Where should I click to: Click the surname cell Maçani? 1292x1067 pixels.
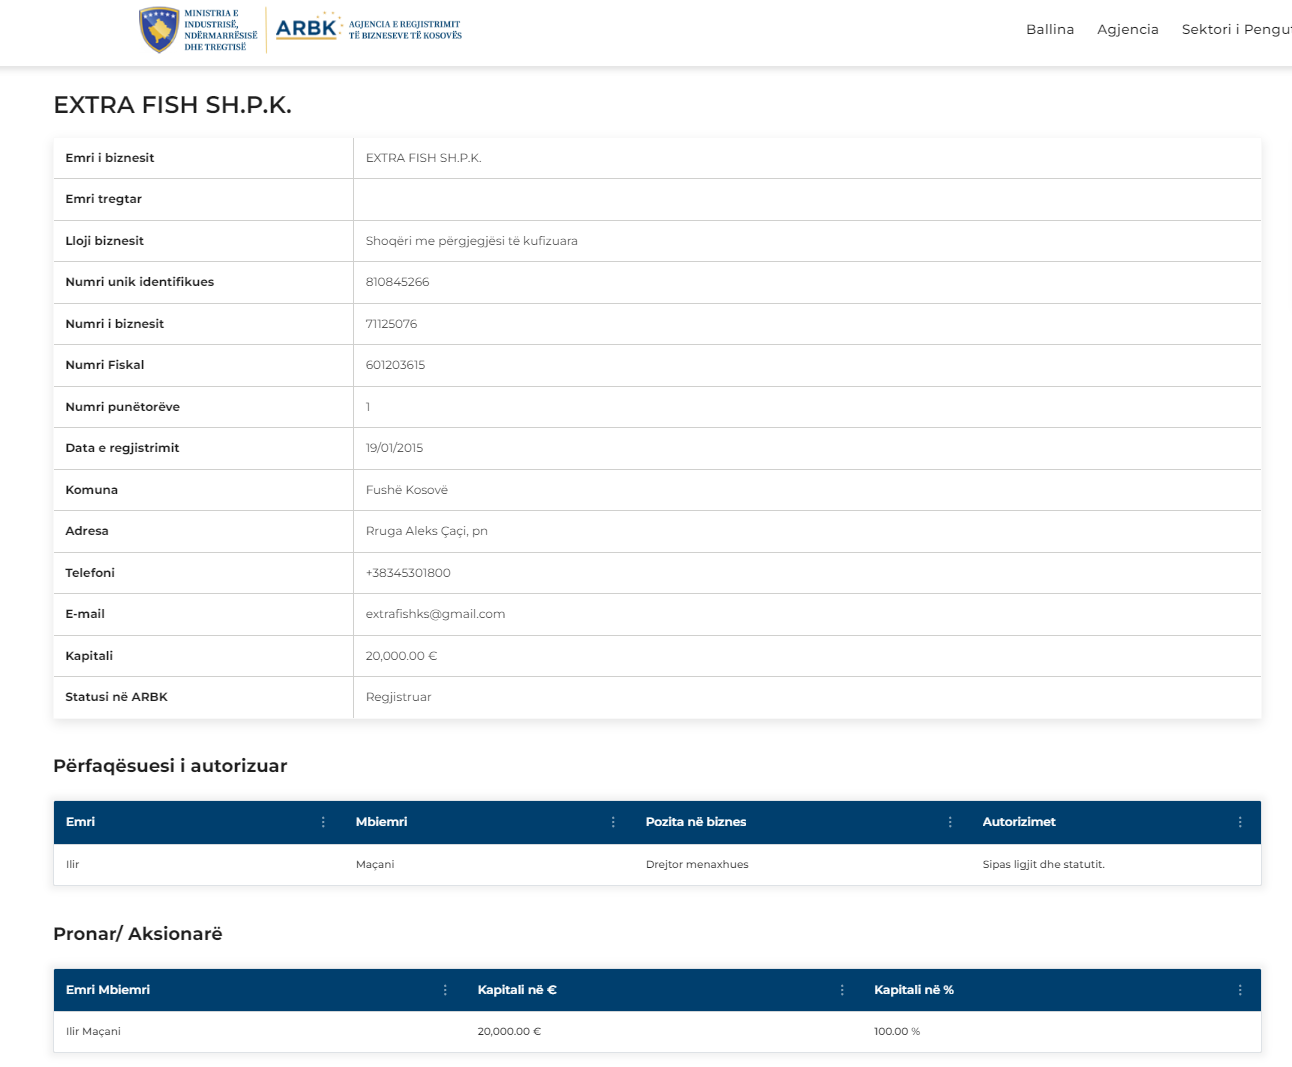(x=375, y=865)
